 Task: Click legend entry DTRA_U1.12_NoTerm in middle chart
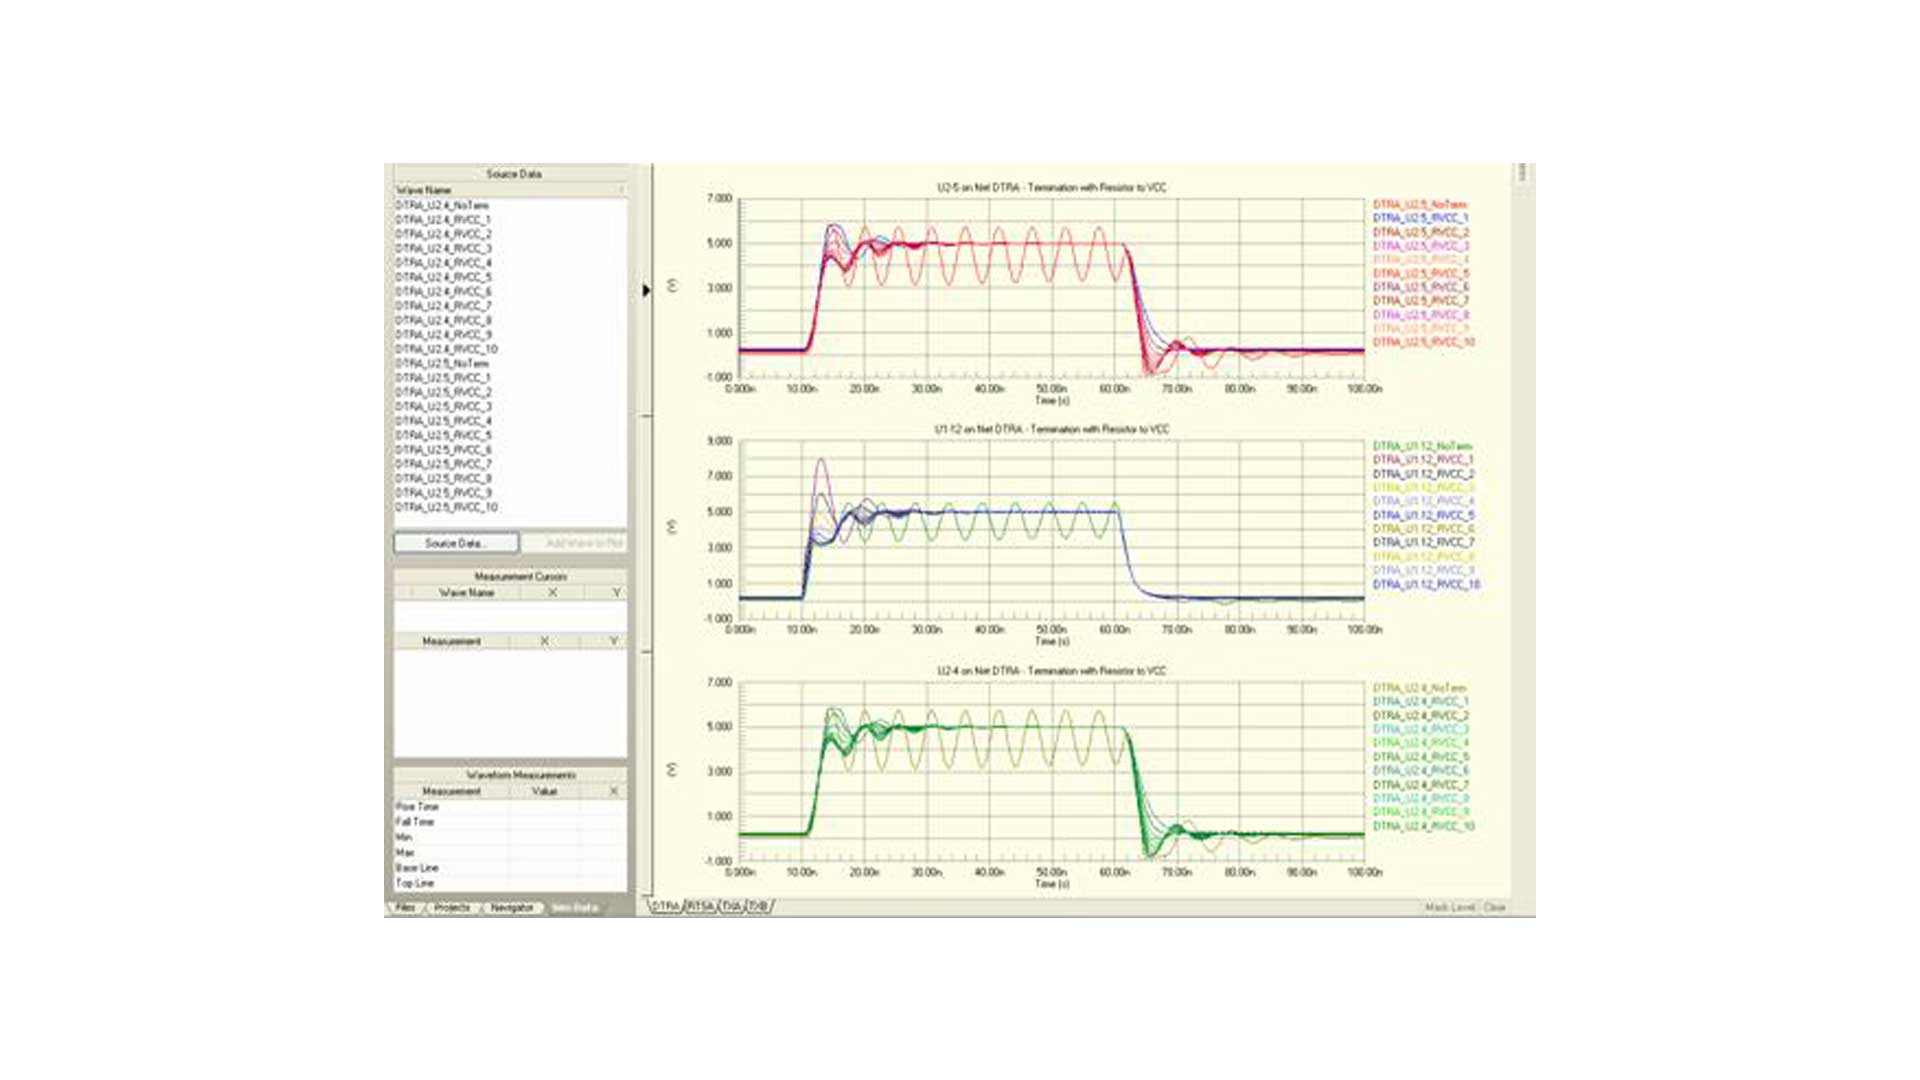tap(1422, 446)
